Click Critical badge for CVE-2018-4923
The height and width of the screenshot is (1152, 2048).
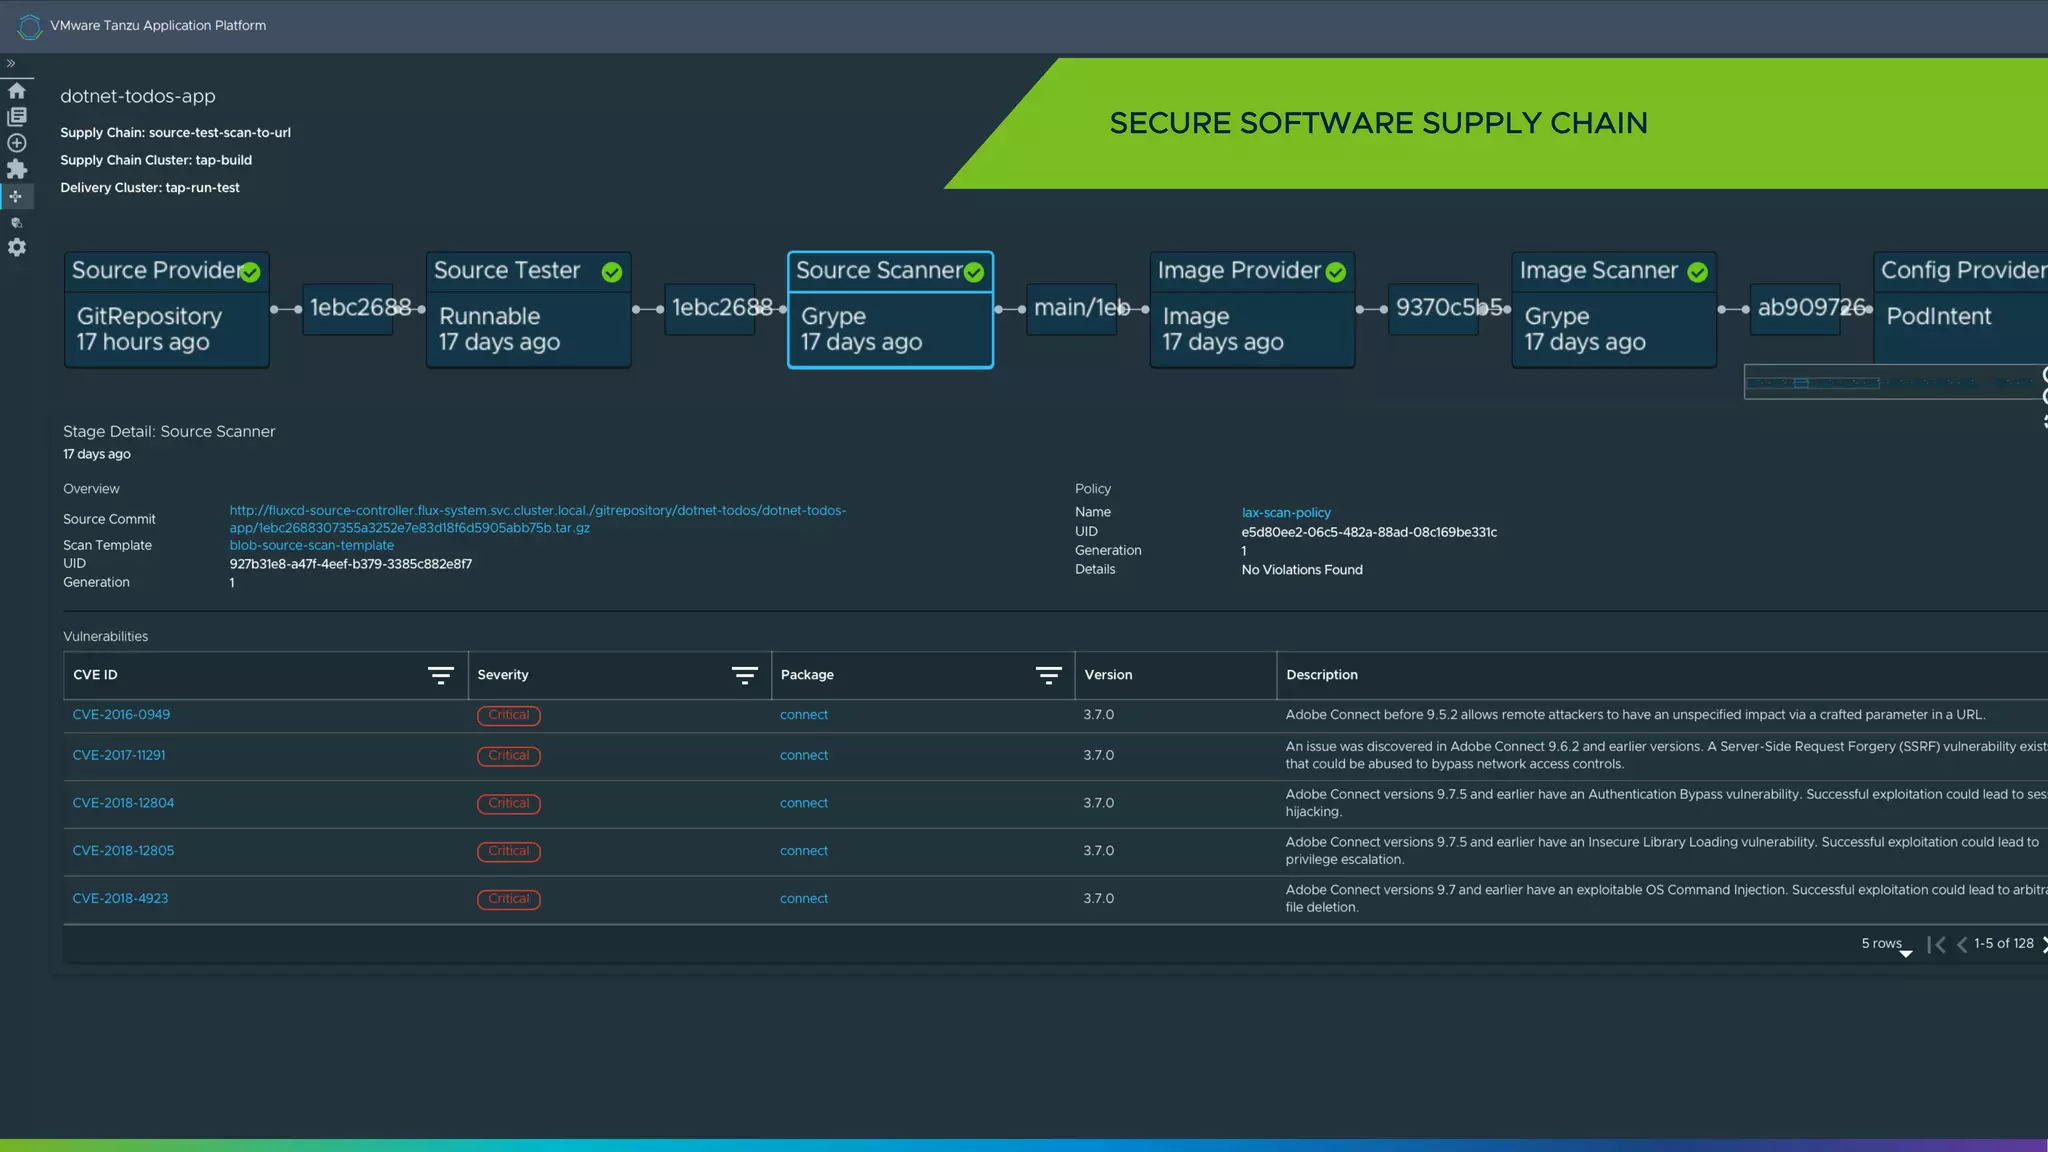(509, 900)
